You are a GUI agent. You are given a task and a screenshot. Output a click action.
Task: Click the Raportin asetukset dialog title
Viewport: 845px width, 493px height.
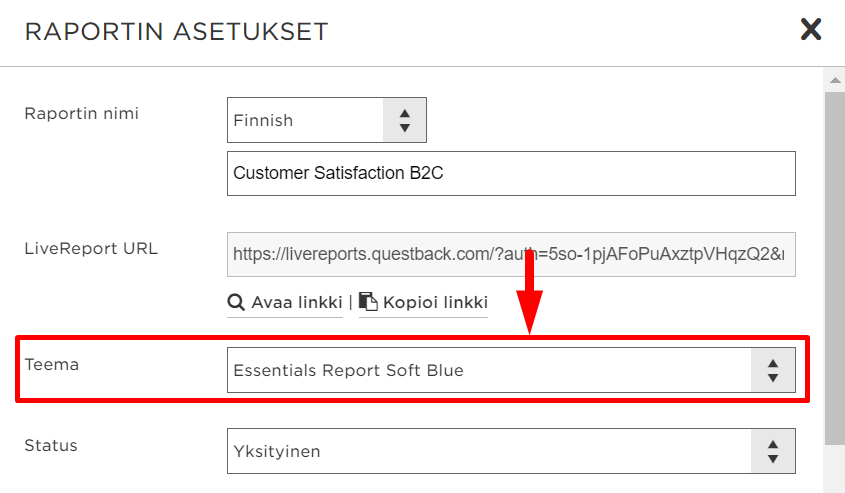(x=176, y=31)
